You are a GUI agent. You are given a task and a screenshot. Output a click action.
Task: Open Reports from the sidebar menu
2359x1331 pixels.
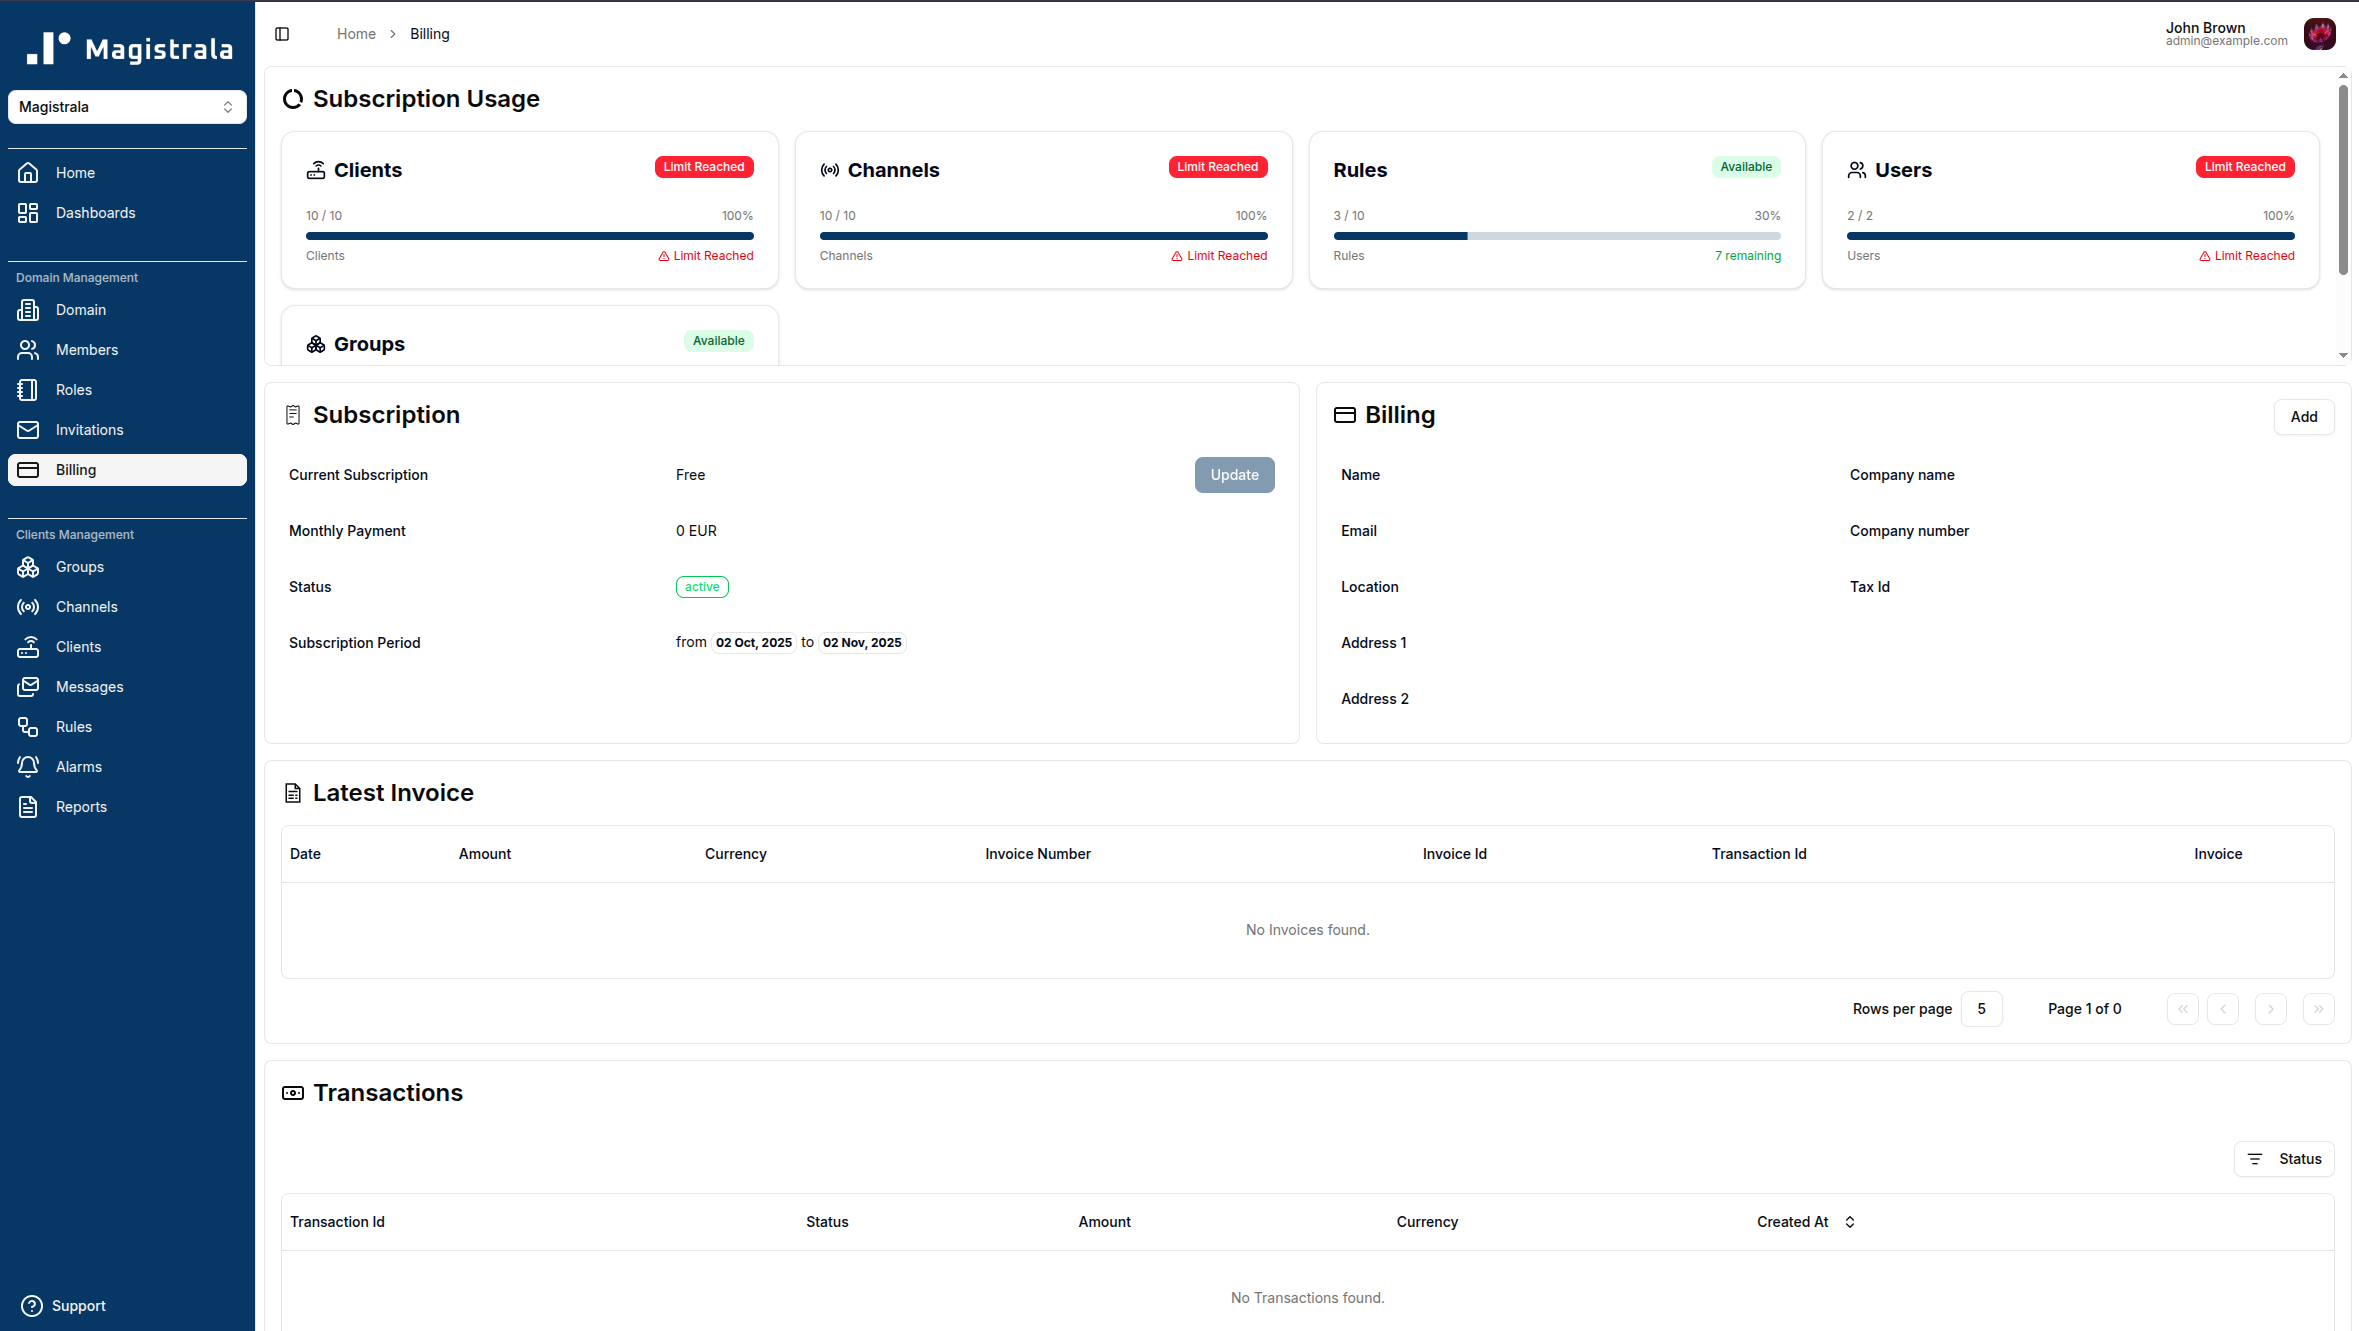(x=81, y=806)
